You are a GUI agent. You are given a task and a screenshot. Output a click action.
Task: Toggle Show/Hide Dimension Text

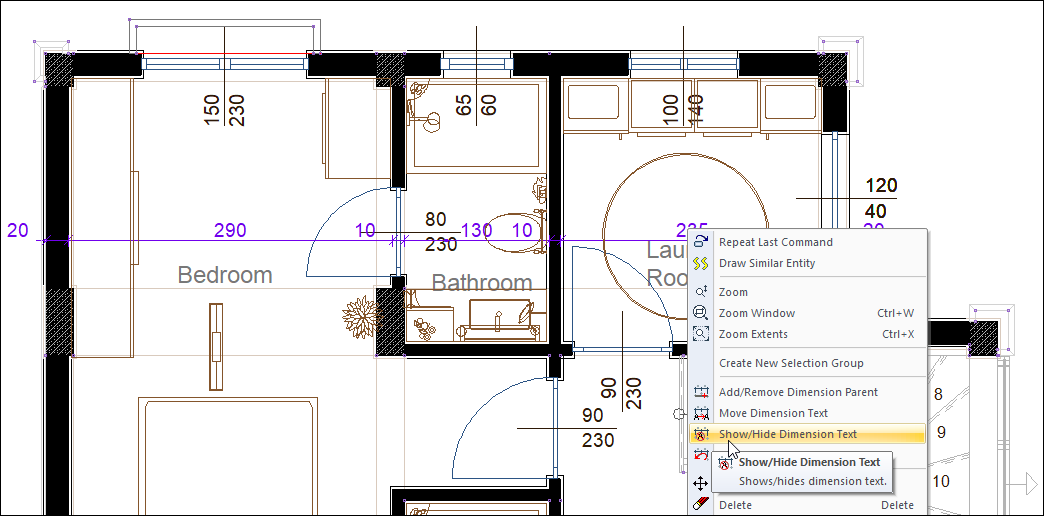point(787,434)
